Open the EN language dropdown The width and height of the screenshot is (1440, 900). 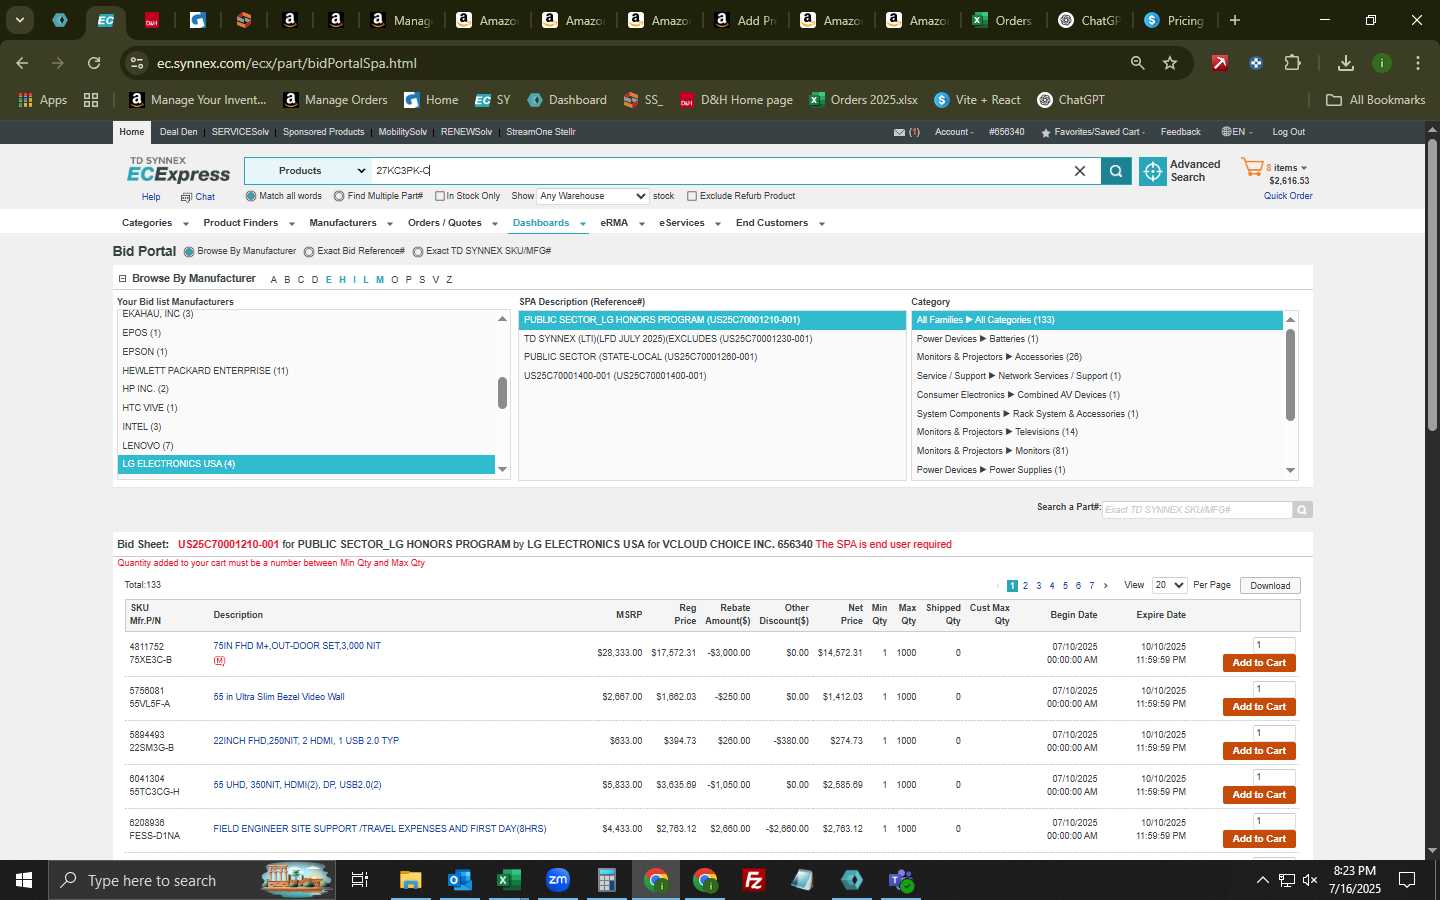click(x=1238, y=132)
